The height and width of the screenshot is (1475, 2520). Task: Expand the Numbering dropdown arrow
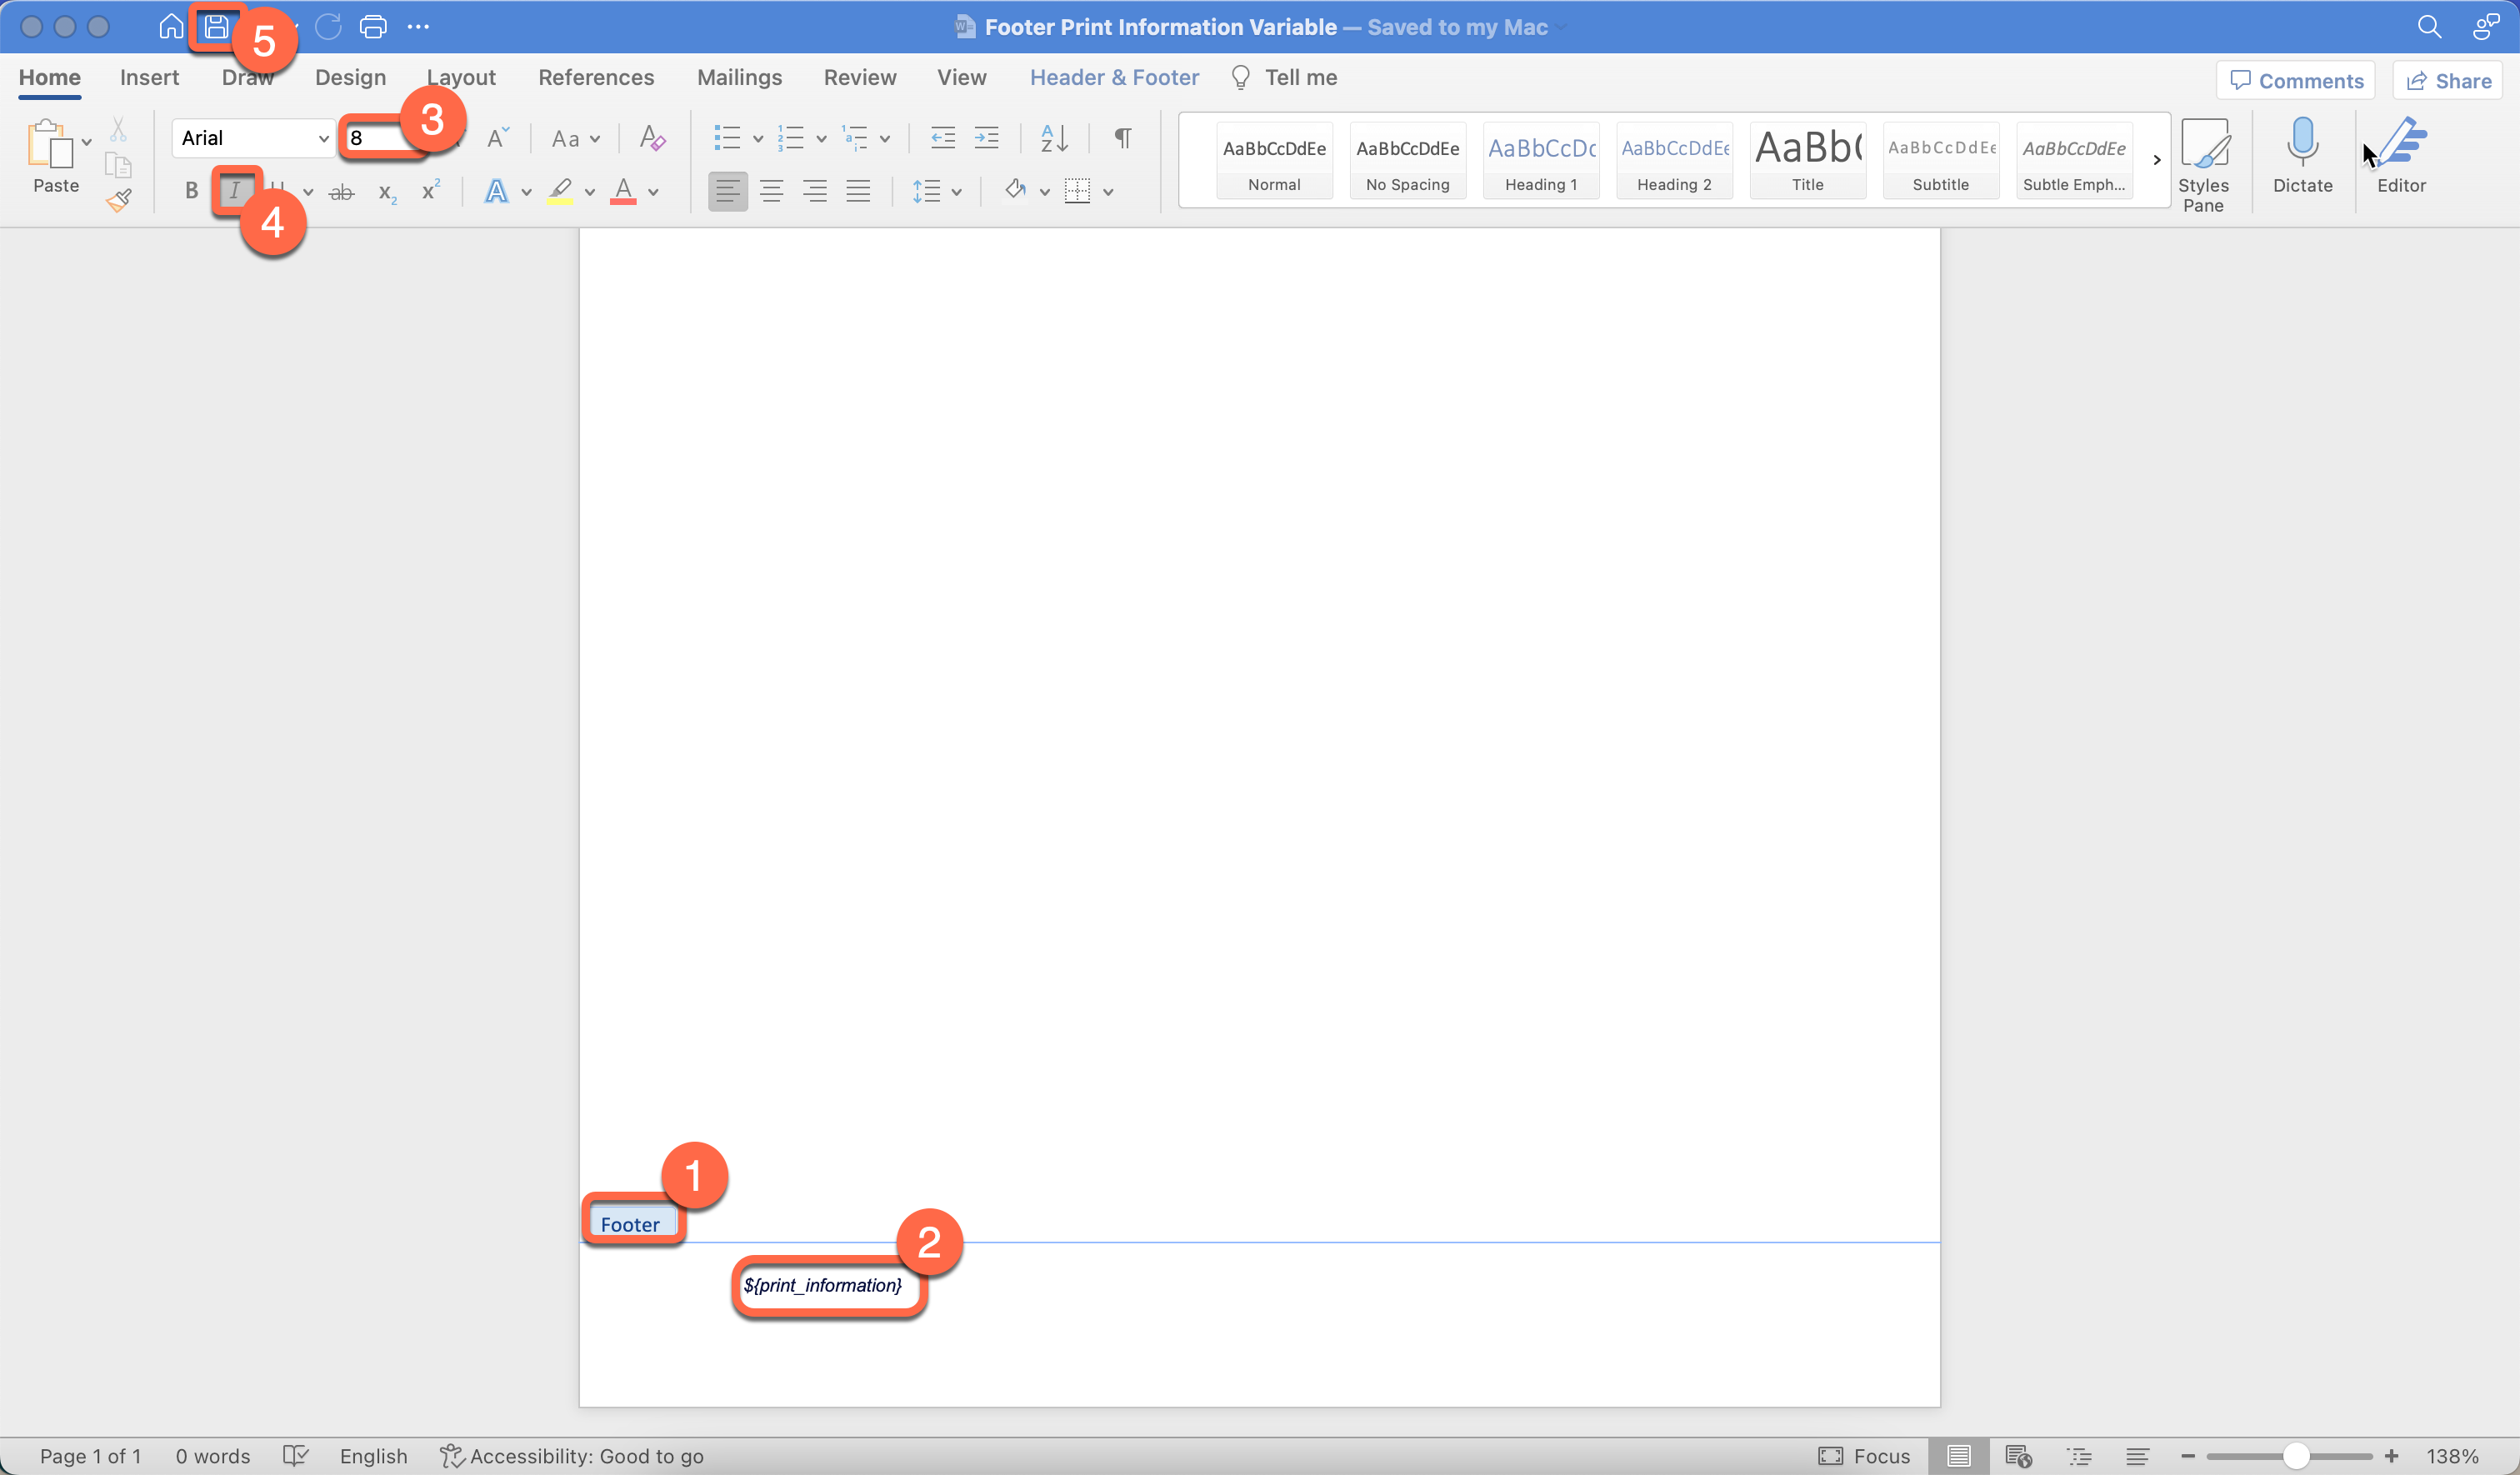[821, 139]
